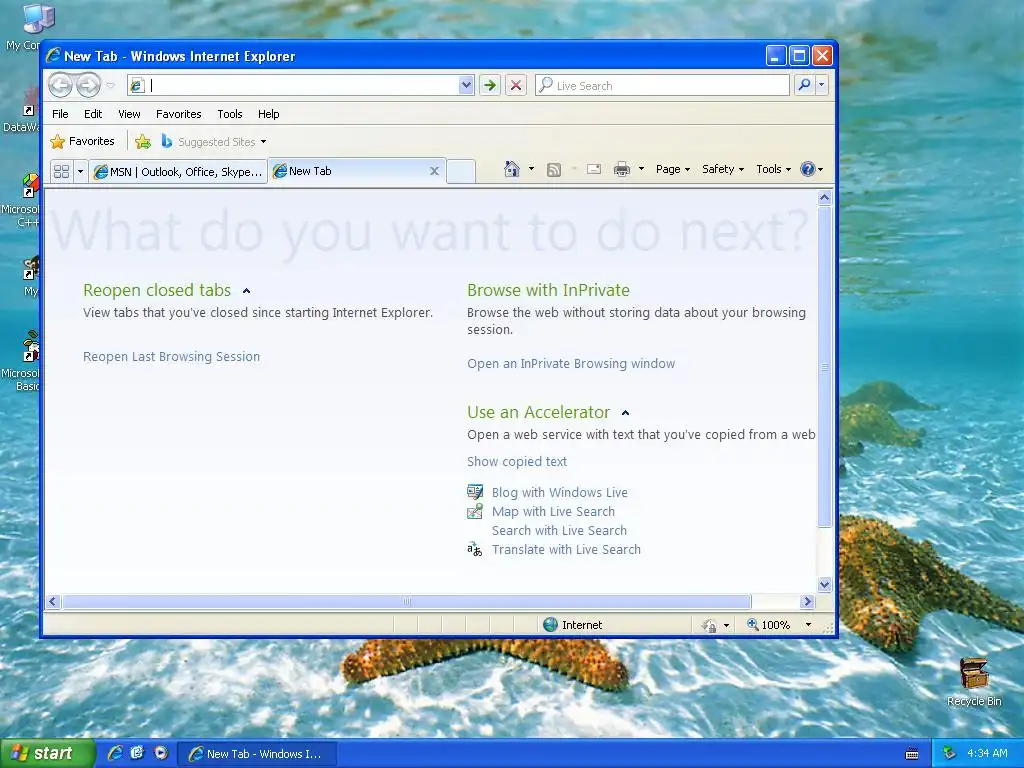Click the Add to Favorites Bar icon
Image resolution: width=1024 pixels, height=768 pixels.
[x=142, y=141]
